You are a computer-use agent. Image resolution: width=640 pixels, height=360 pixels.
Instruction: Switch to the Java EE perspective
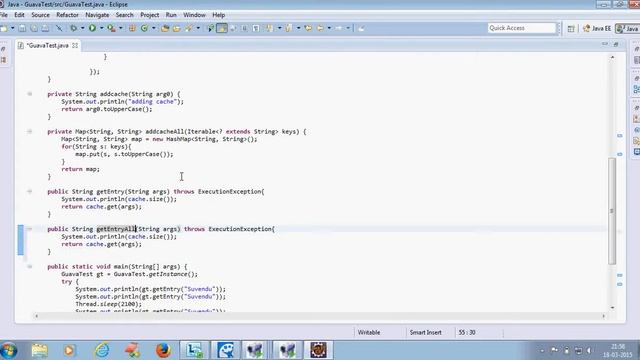(x=597, y=28)
